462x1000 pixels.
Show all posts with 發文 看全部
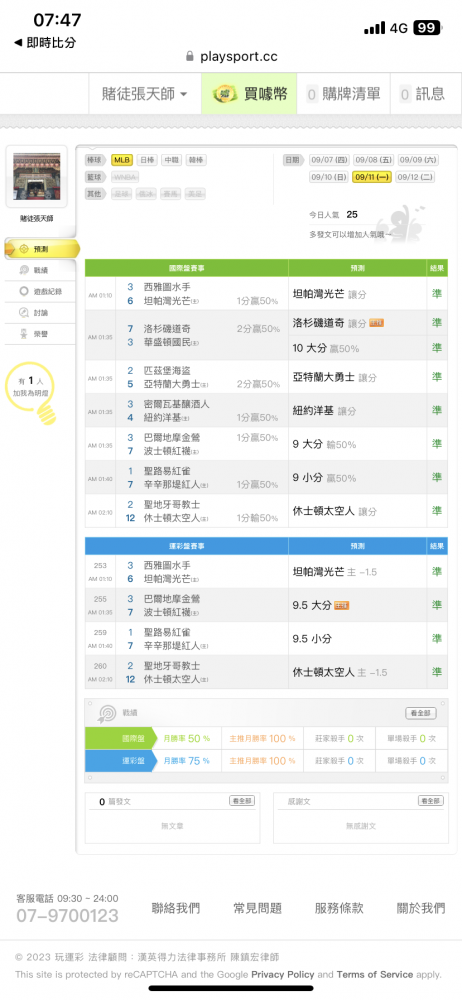[x=242, y=800]
